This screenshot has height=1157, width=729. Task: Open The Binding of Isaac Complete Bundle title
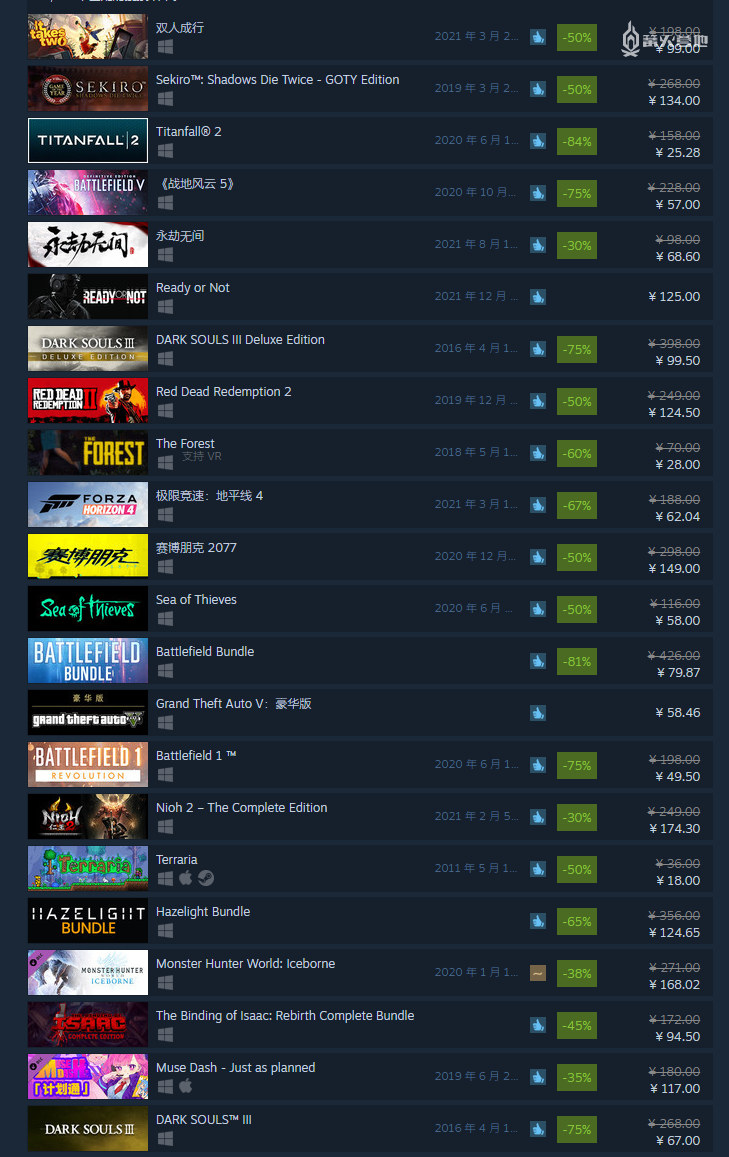click(285, 1016)
